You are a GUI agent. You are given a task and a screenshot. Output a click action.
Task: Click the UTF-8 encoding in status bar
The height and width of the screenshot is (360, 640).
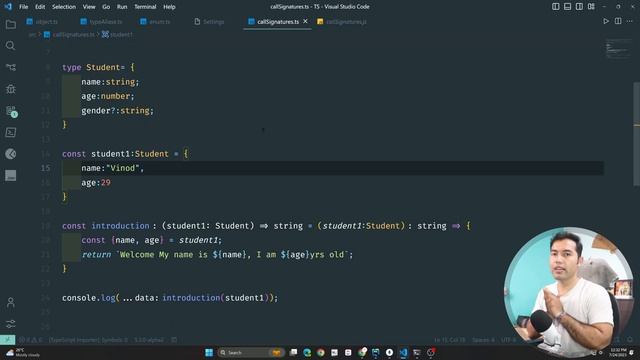[508, 340]
